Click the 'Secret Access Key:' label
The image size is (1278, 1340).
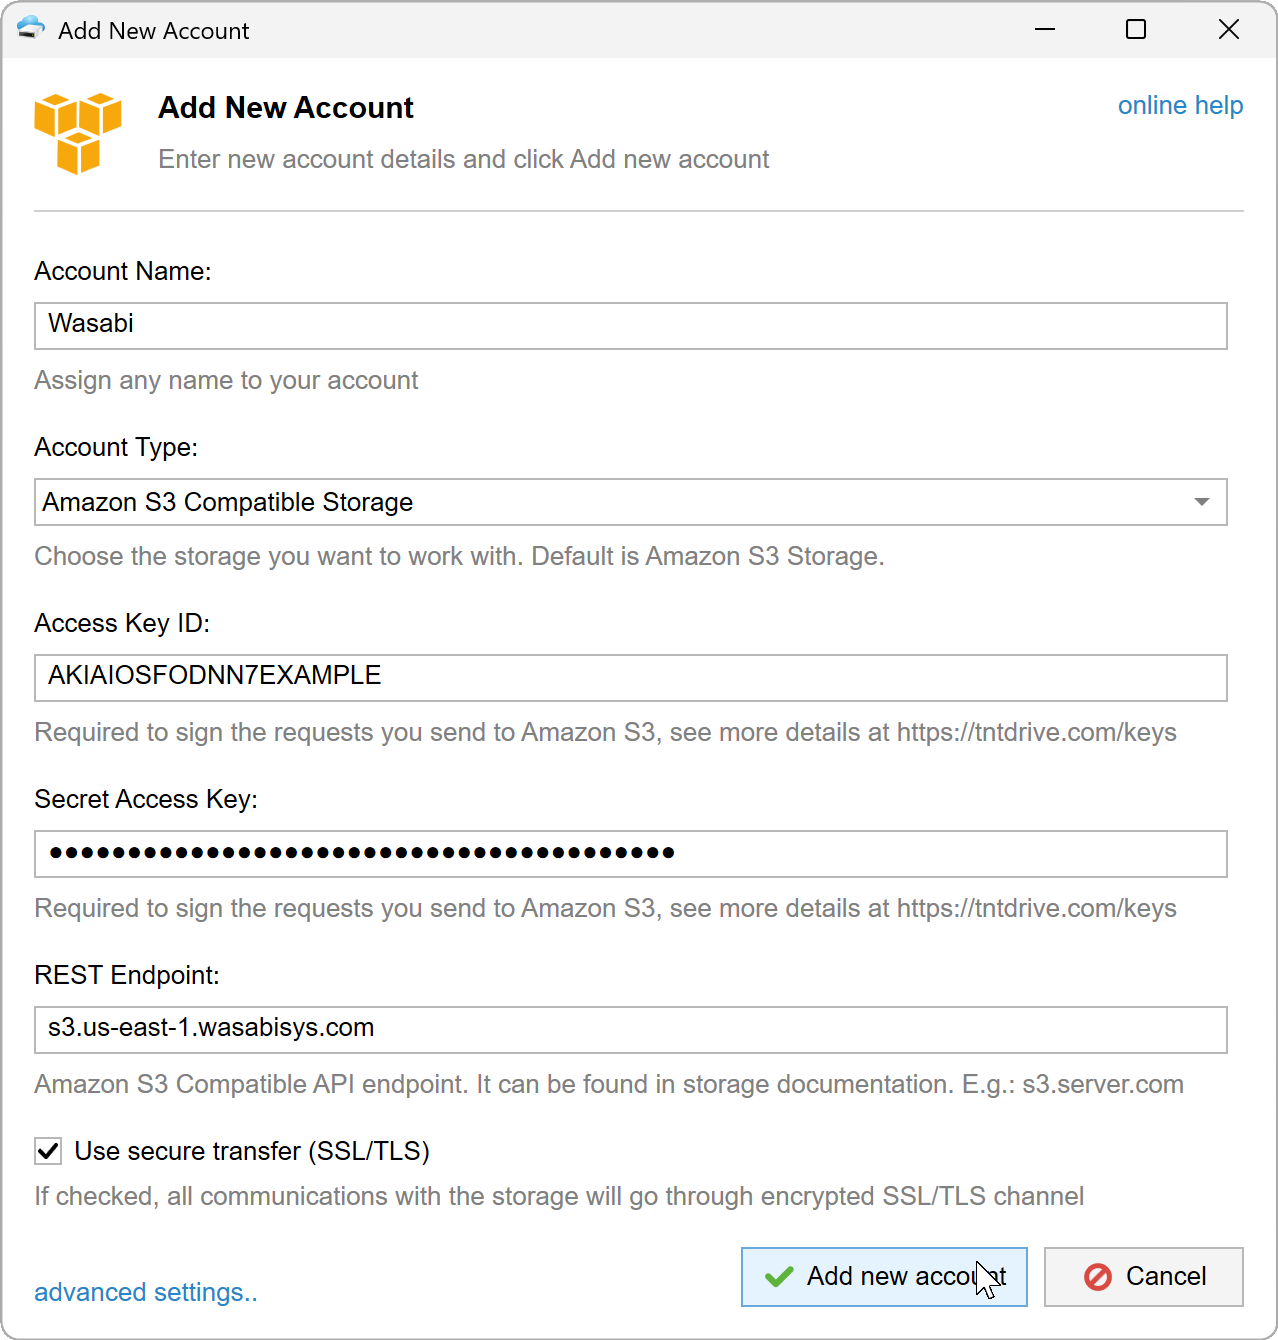pyautogui.click(x=146, y=799)
